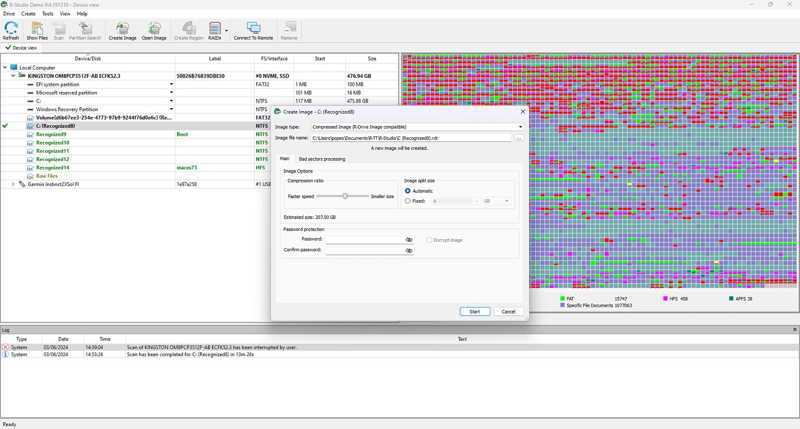The image size is (800, 429).
Task: Click the Device/Disk column header
Action: (88, 59)
